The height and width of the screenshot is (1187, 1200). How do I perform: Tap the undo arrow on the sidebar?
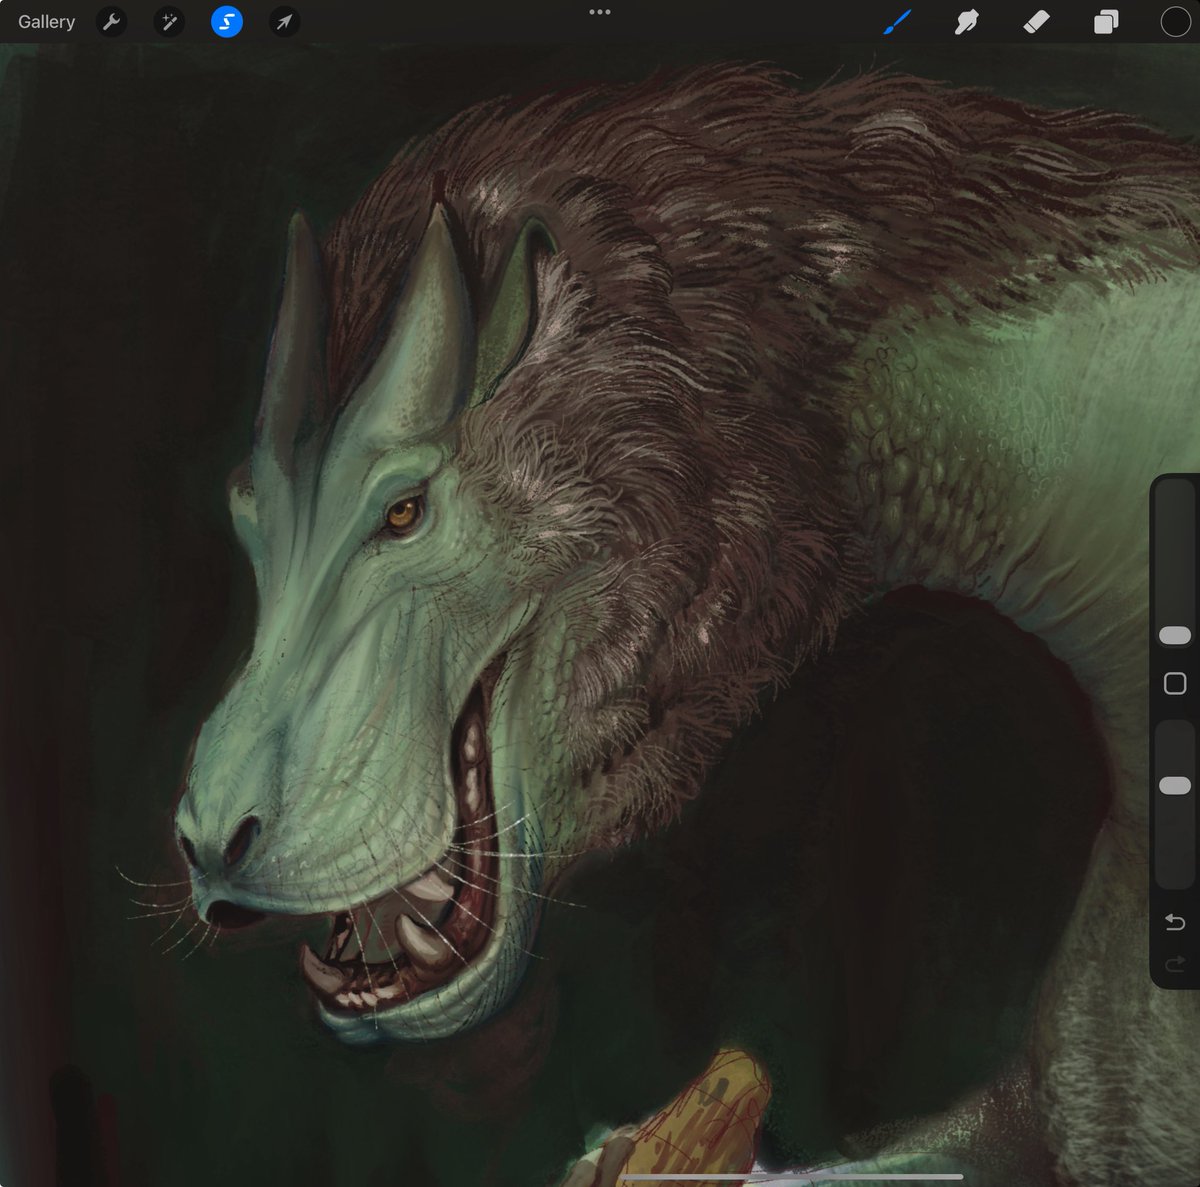pyautogui.click(x=1174, y=921)
